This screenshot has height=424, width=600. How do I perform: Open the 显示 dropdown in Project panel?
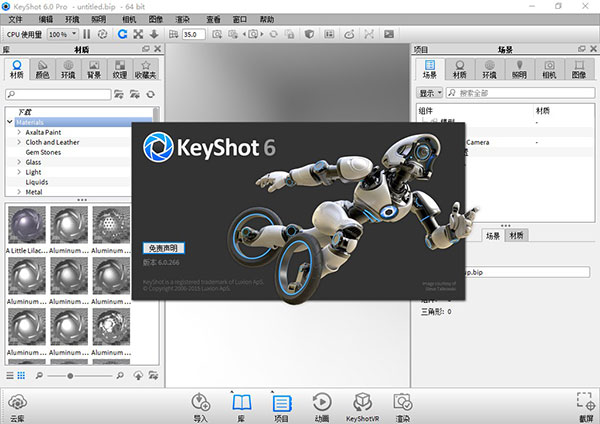429,93
